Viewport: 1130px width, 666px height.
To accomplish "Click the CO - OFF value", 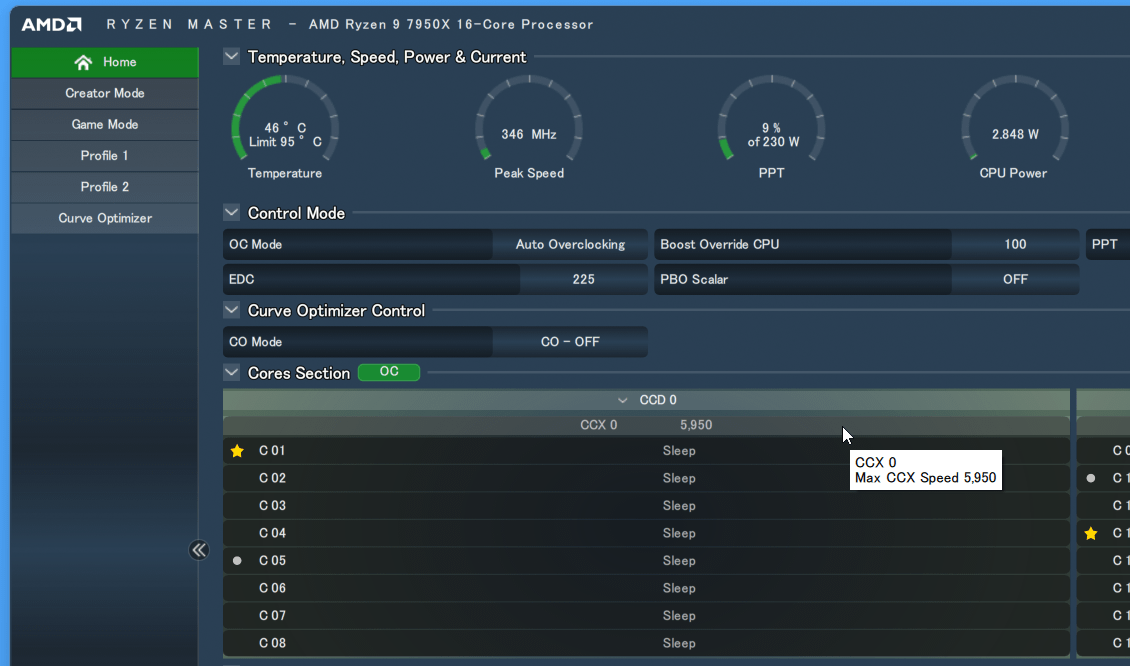I will pos(570,342).
